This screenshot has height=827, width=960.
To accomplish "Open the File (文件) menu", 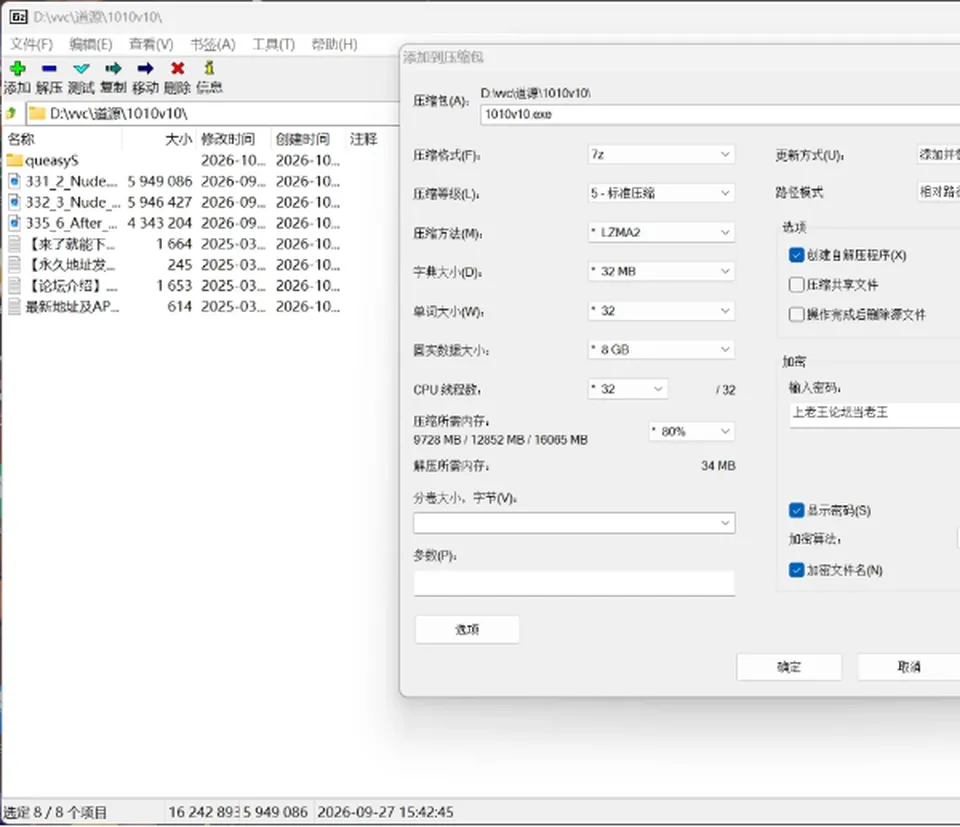I will coord(31,44).
